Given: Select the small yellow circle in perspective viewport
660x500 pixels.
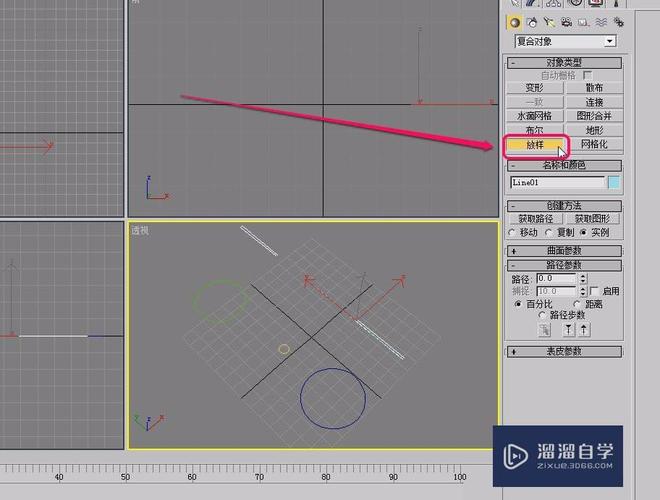Looking at the screenshot, I should point(284,349).
